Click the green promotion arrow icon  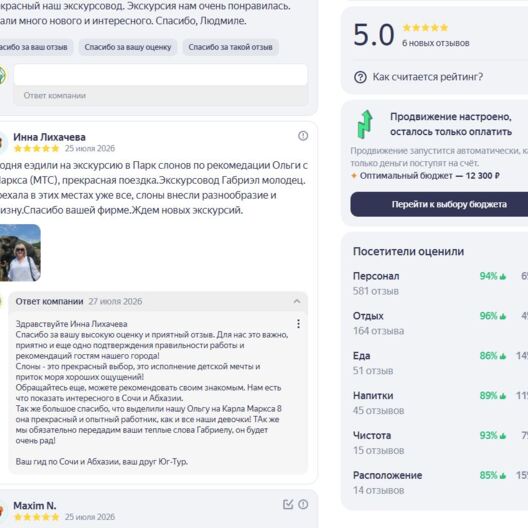[x=365, y=124]
